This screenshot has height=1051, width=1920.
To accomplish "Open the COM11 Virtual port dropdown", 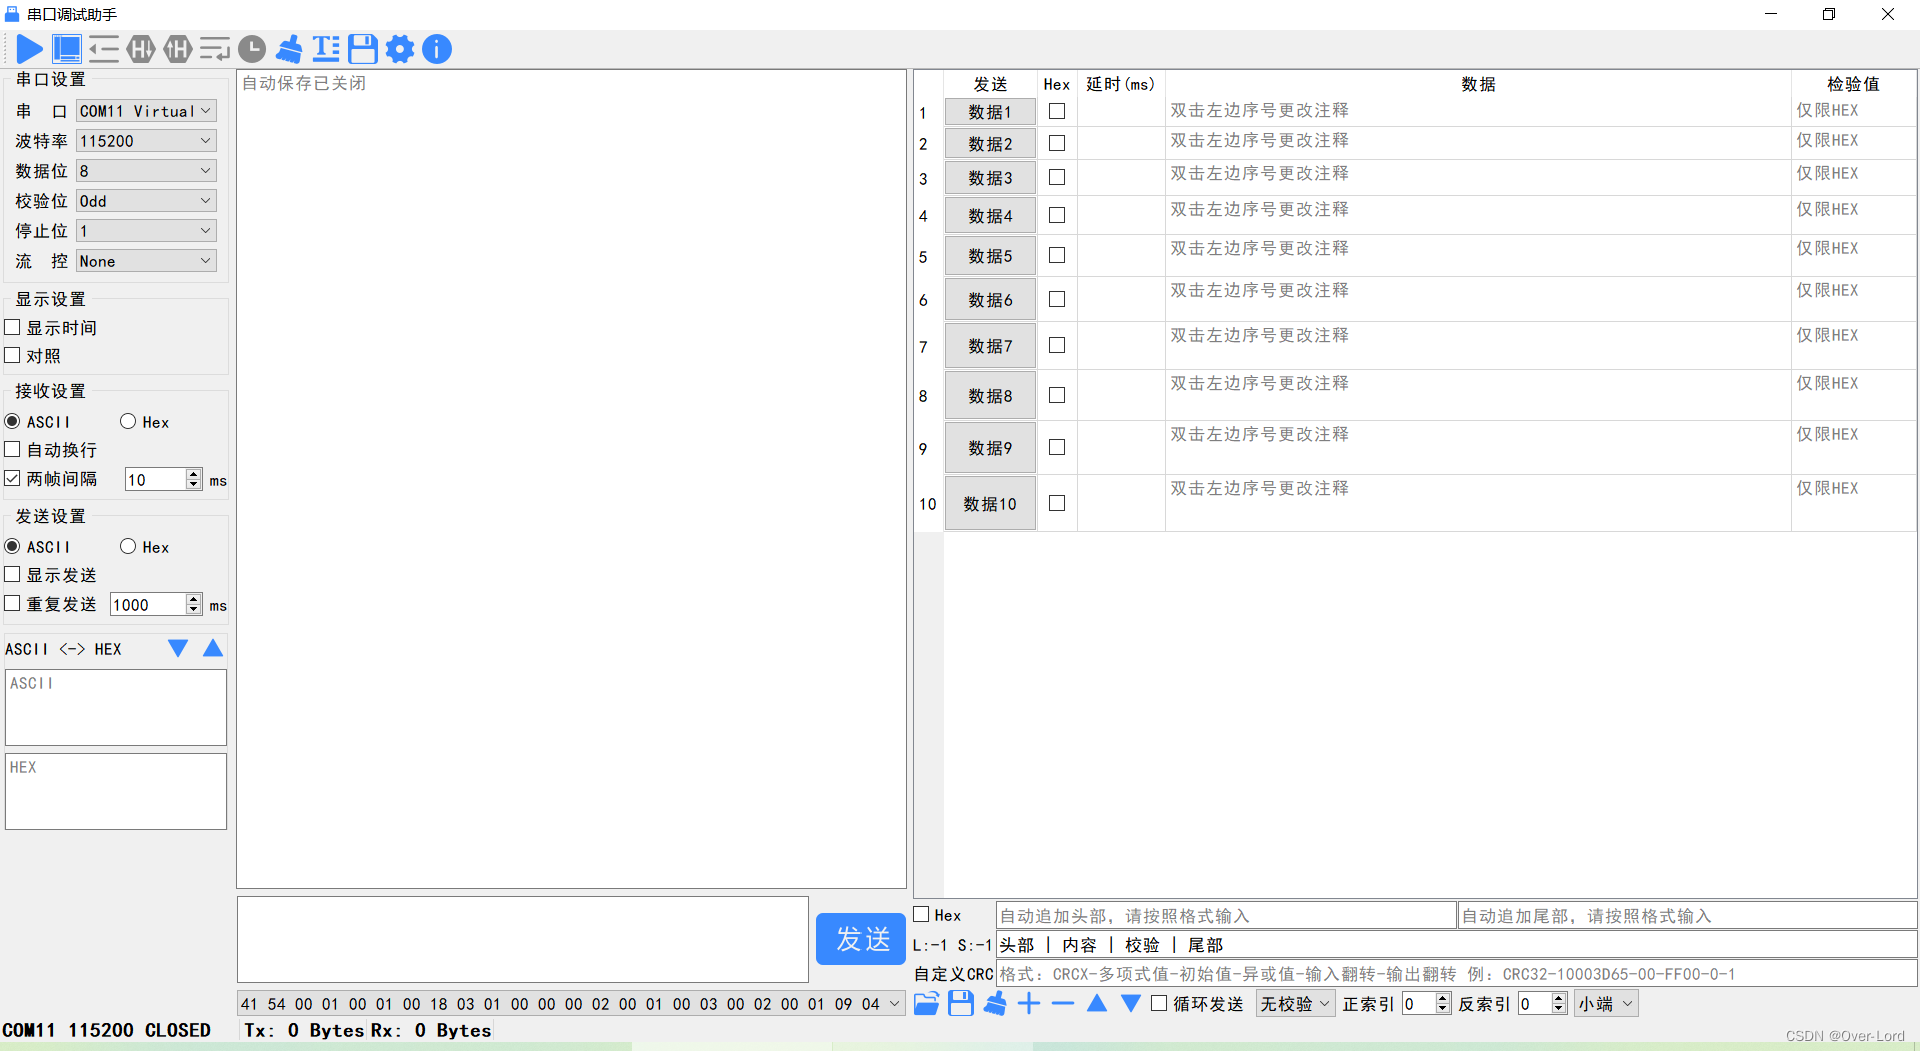I will click(x=146, y=111).
